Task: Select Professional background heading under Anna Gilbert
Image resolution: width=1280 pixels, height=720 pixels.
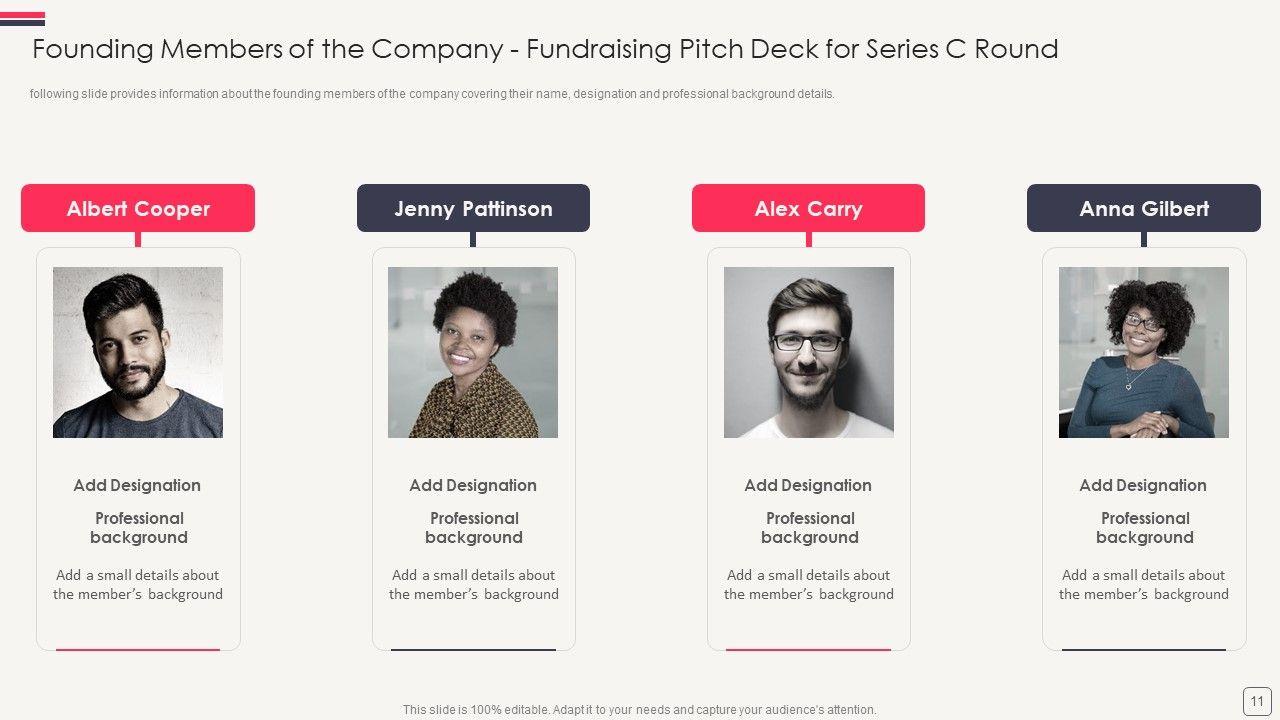Action: (x=1145, y=527)
